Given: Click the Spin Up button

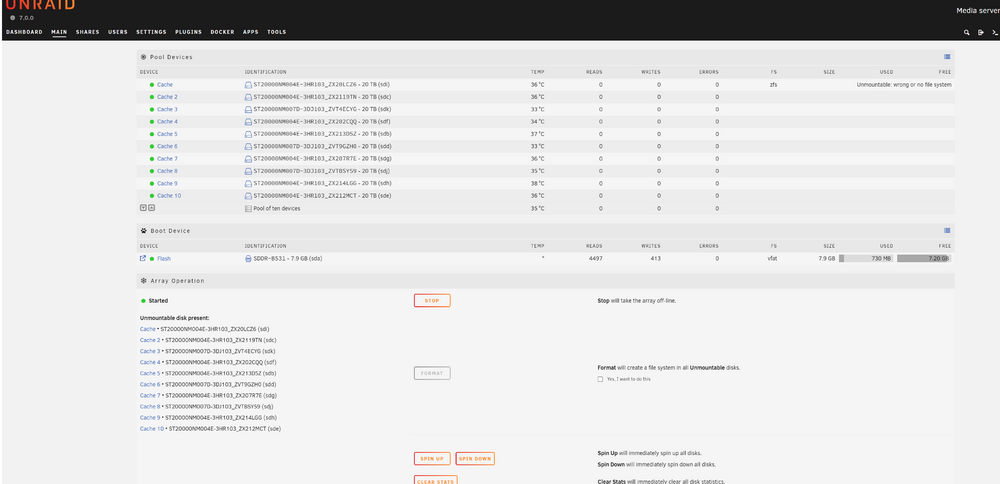Looking at the screenshot, I should point(432,458).
